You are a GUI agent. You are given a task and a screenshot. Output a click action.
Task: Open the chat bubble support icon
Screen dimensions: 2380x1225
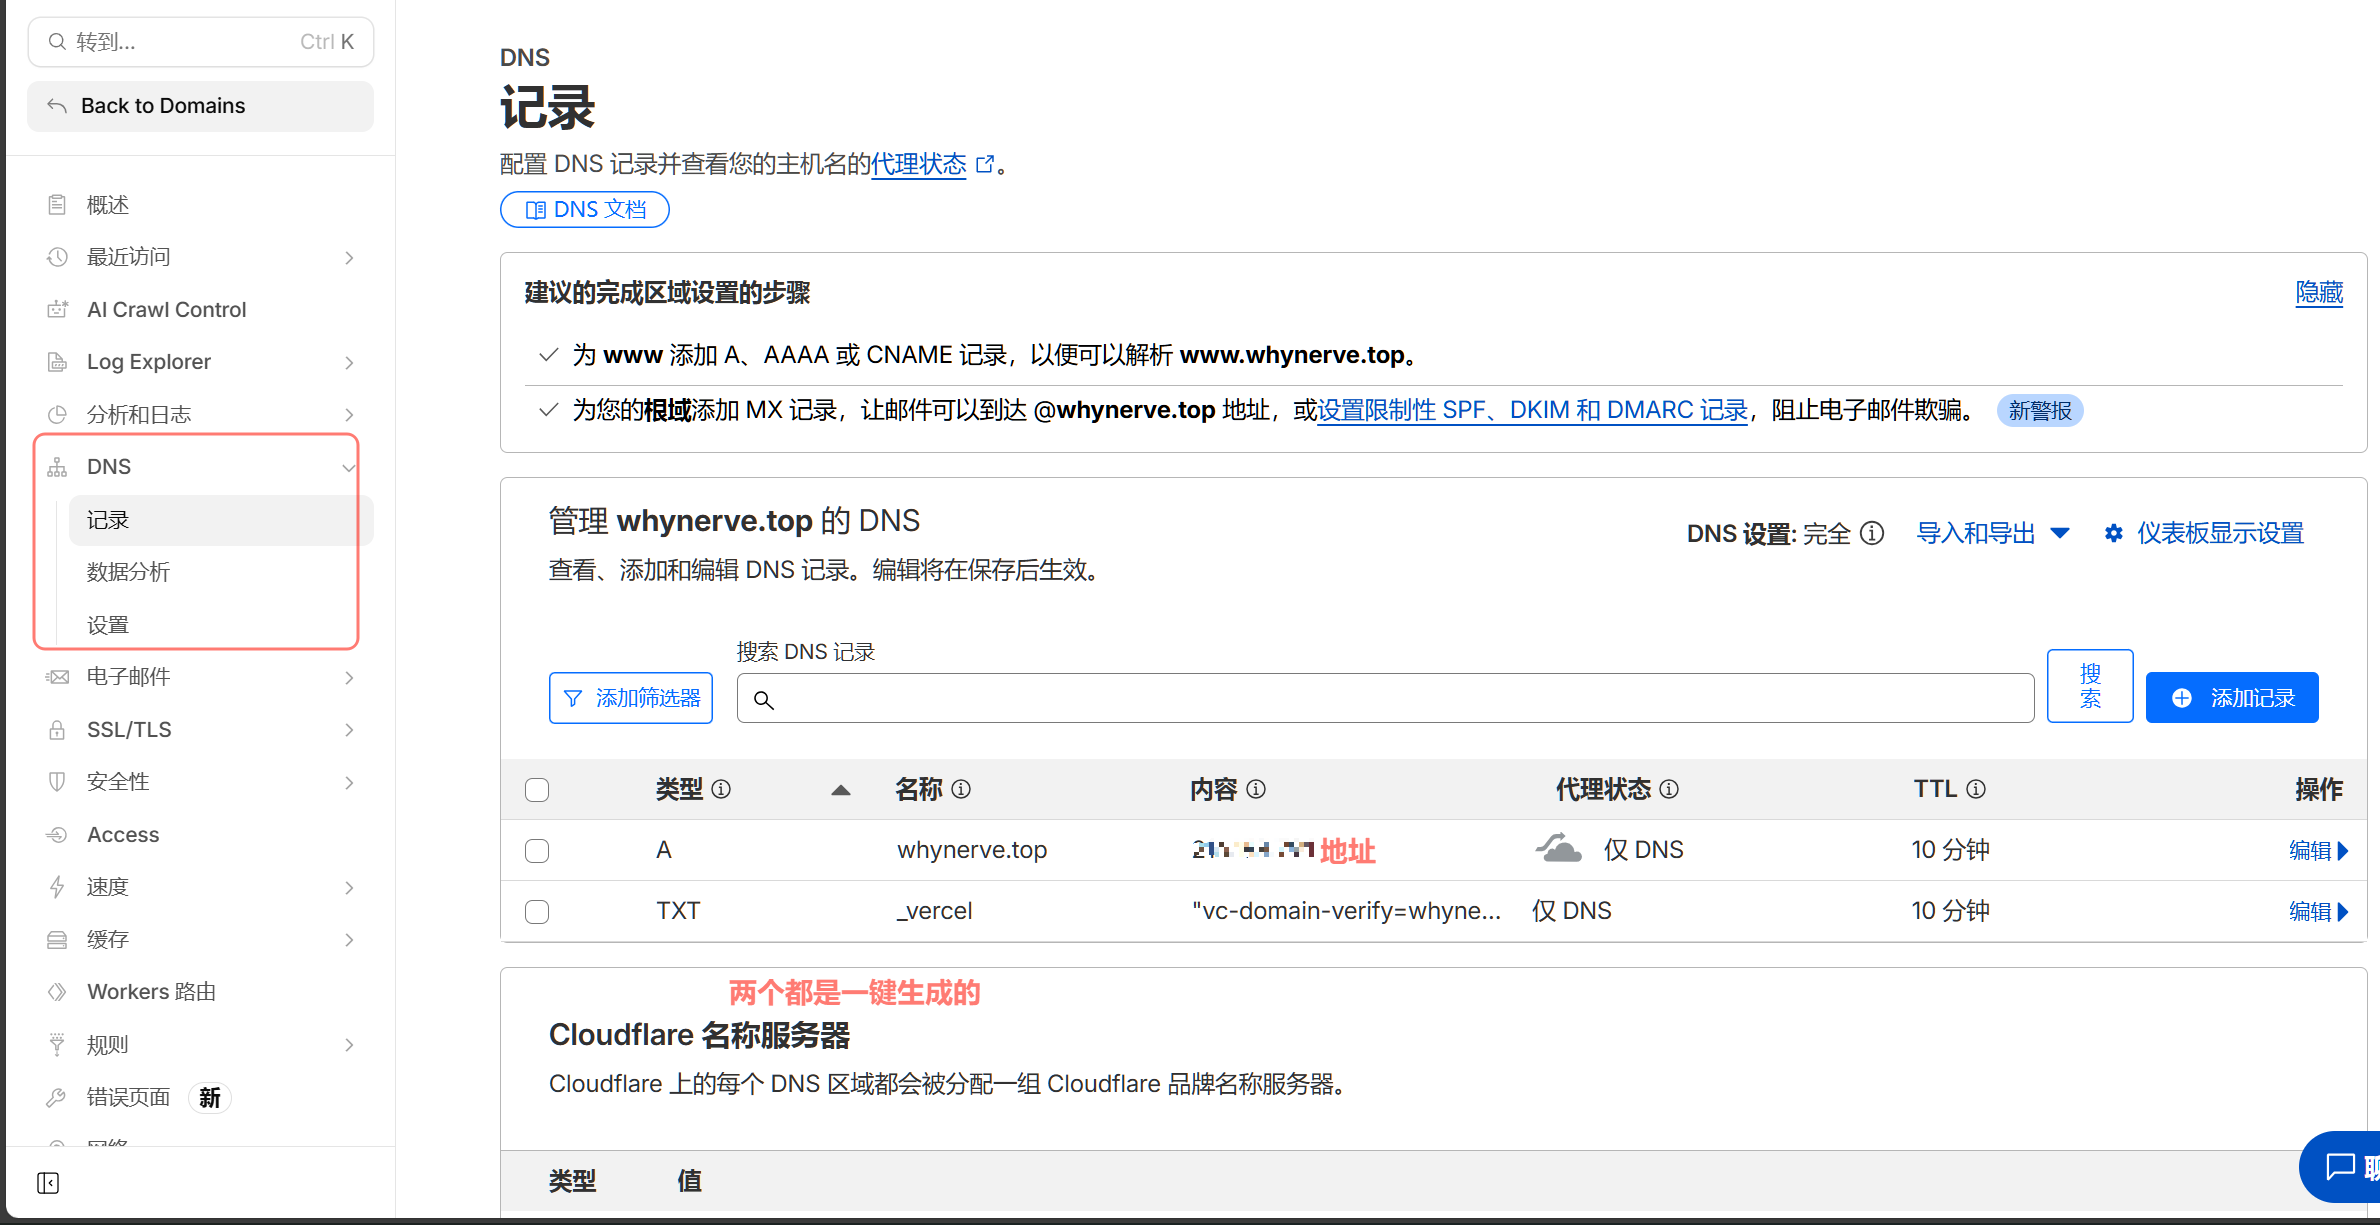point(2340,1166)
